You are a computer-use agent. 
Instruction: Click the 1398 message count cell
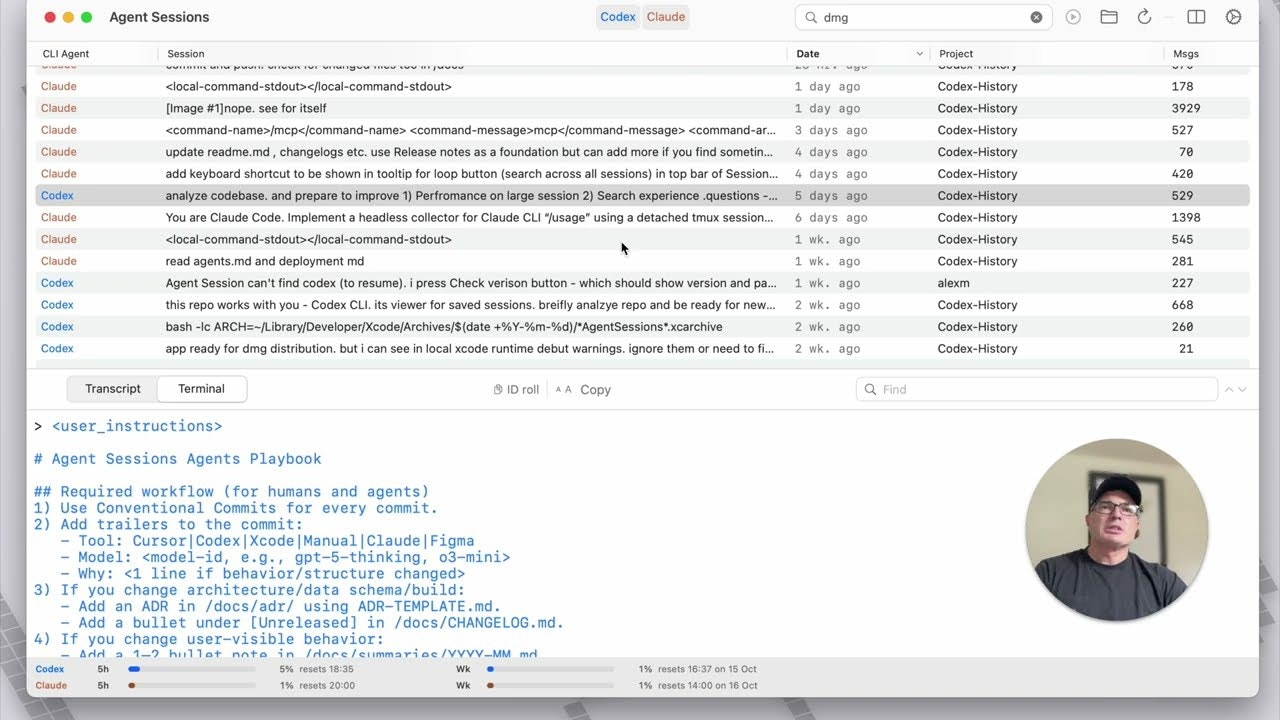(x=1185, y=217)
